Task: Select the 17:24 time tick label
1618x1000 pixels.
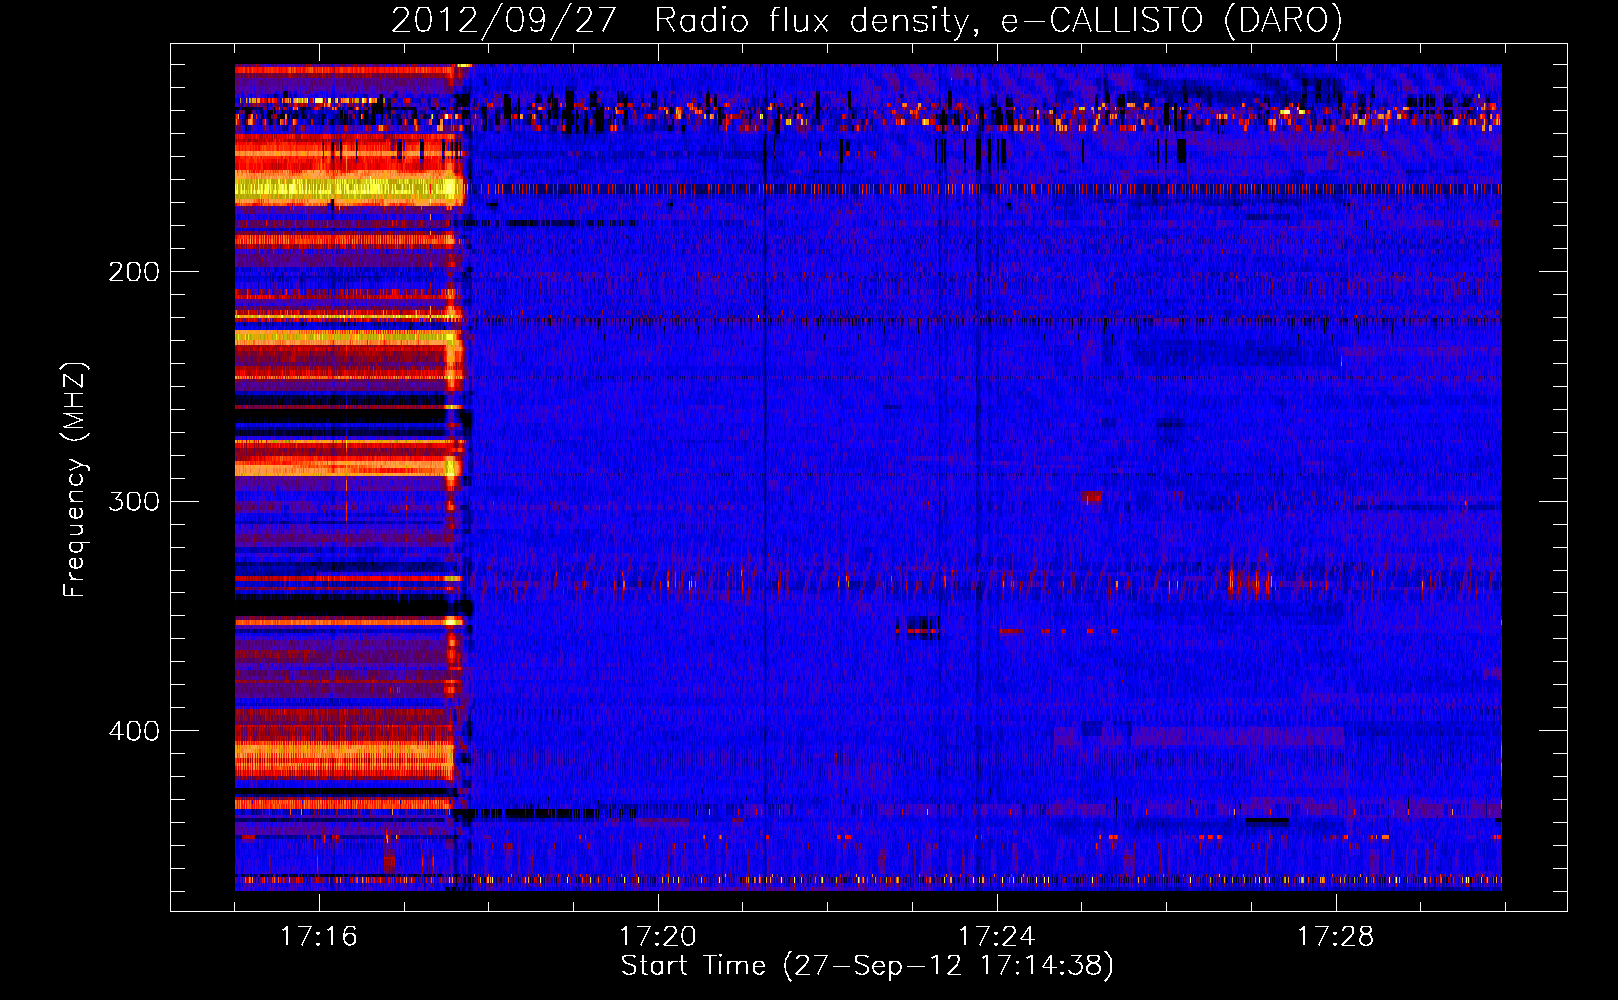Action: point(996,936)
